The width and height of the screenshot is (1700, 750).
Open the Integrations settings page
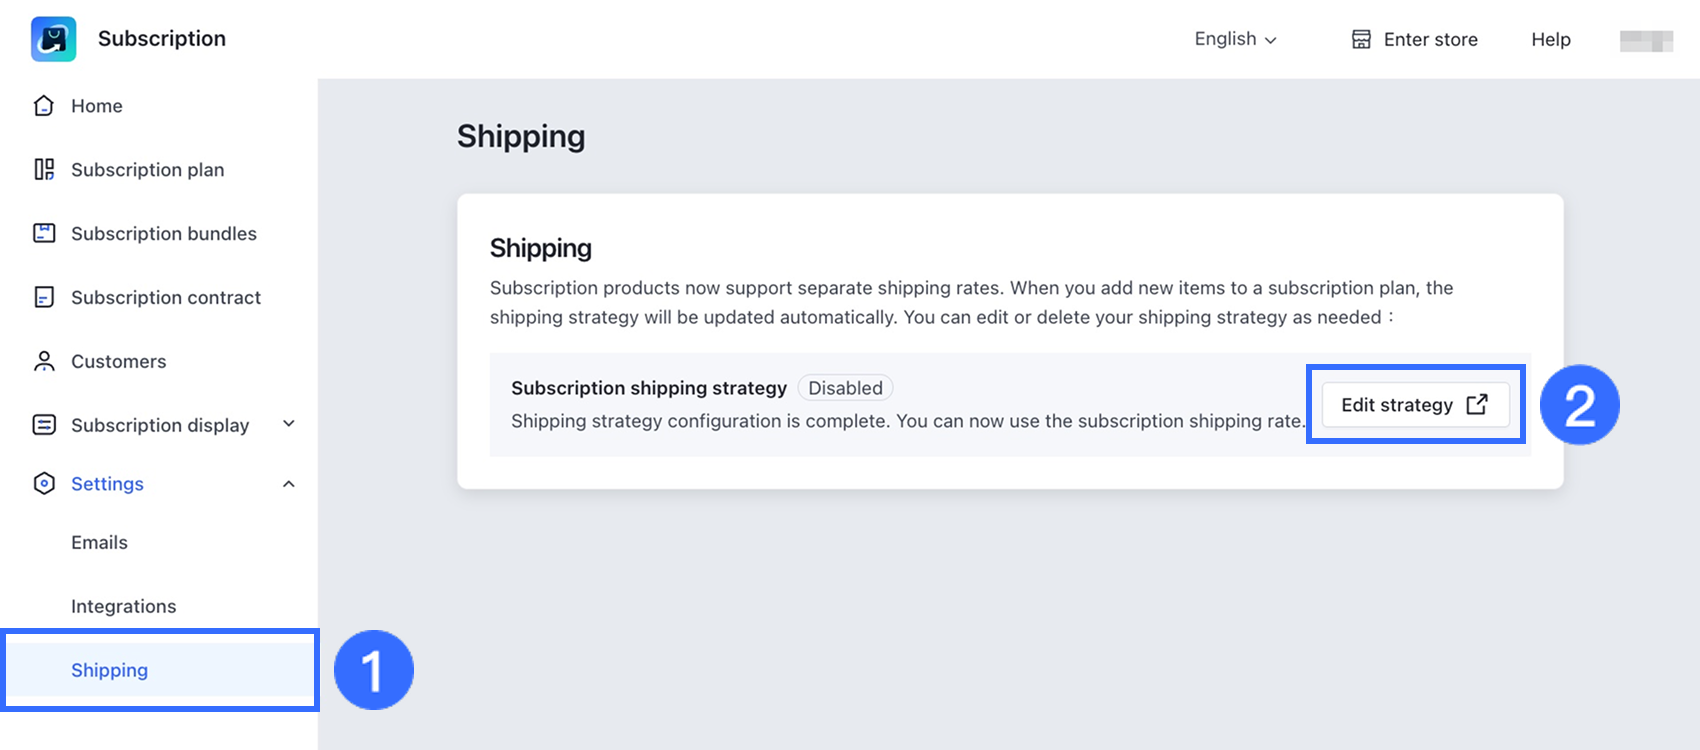click(124, 606)
